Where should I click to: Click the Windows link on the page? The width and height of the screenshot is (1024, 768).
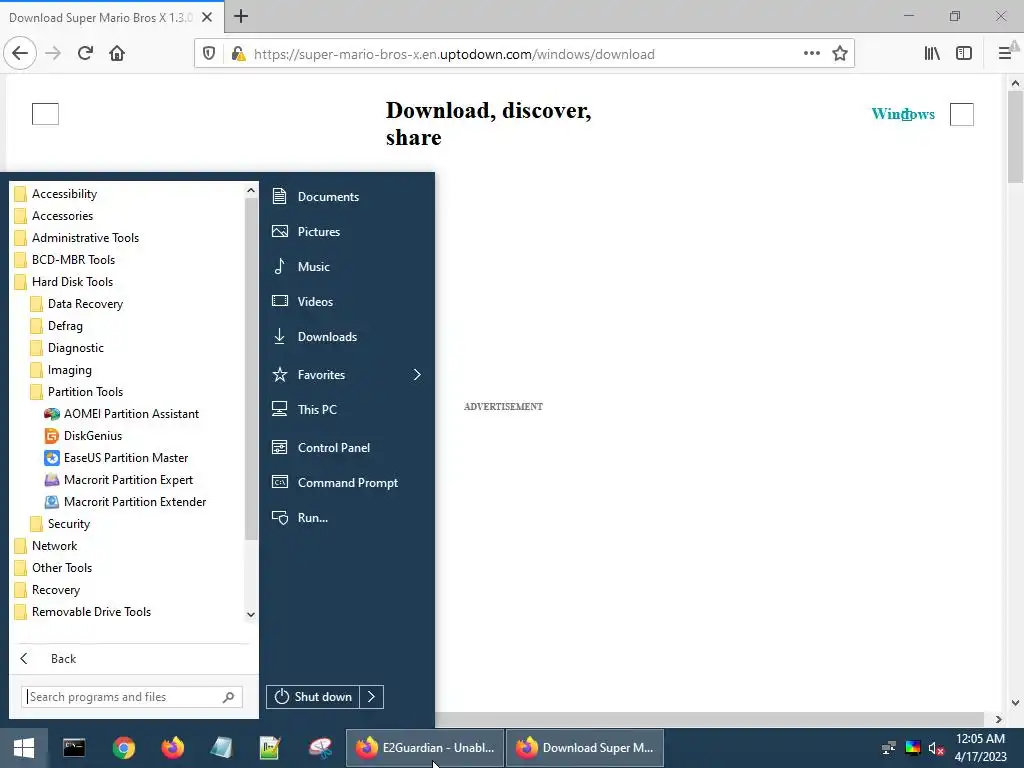coord(903,114)
